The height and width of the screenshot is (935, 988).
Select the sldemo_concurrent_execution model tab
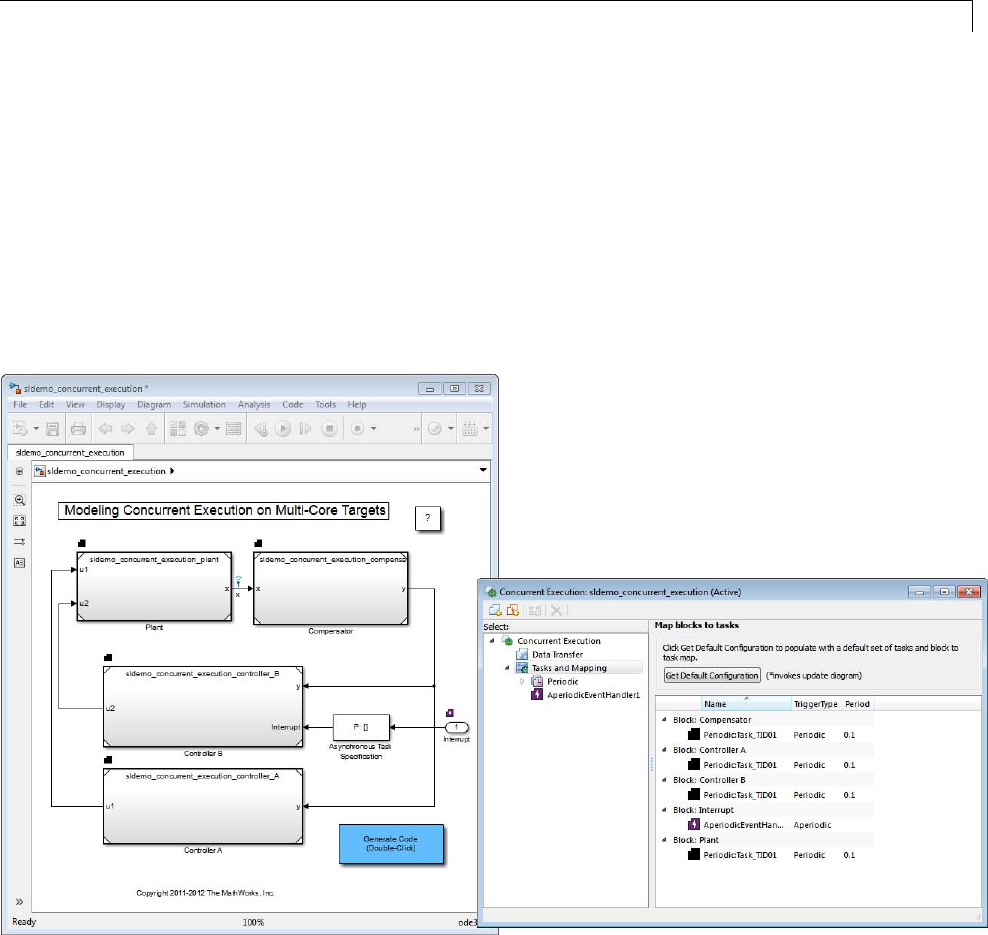(x=70, y=452)
